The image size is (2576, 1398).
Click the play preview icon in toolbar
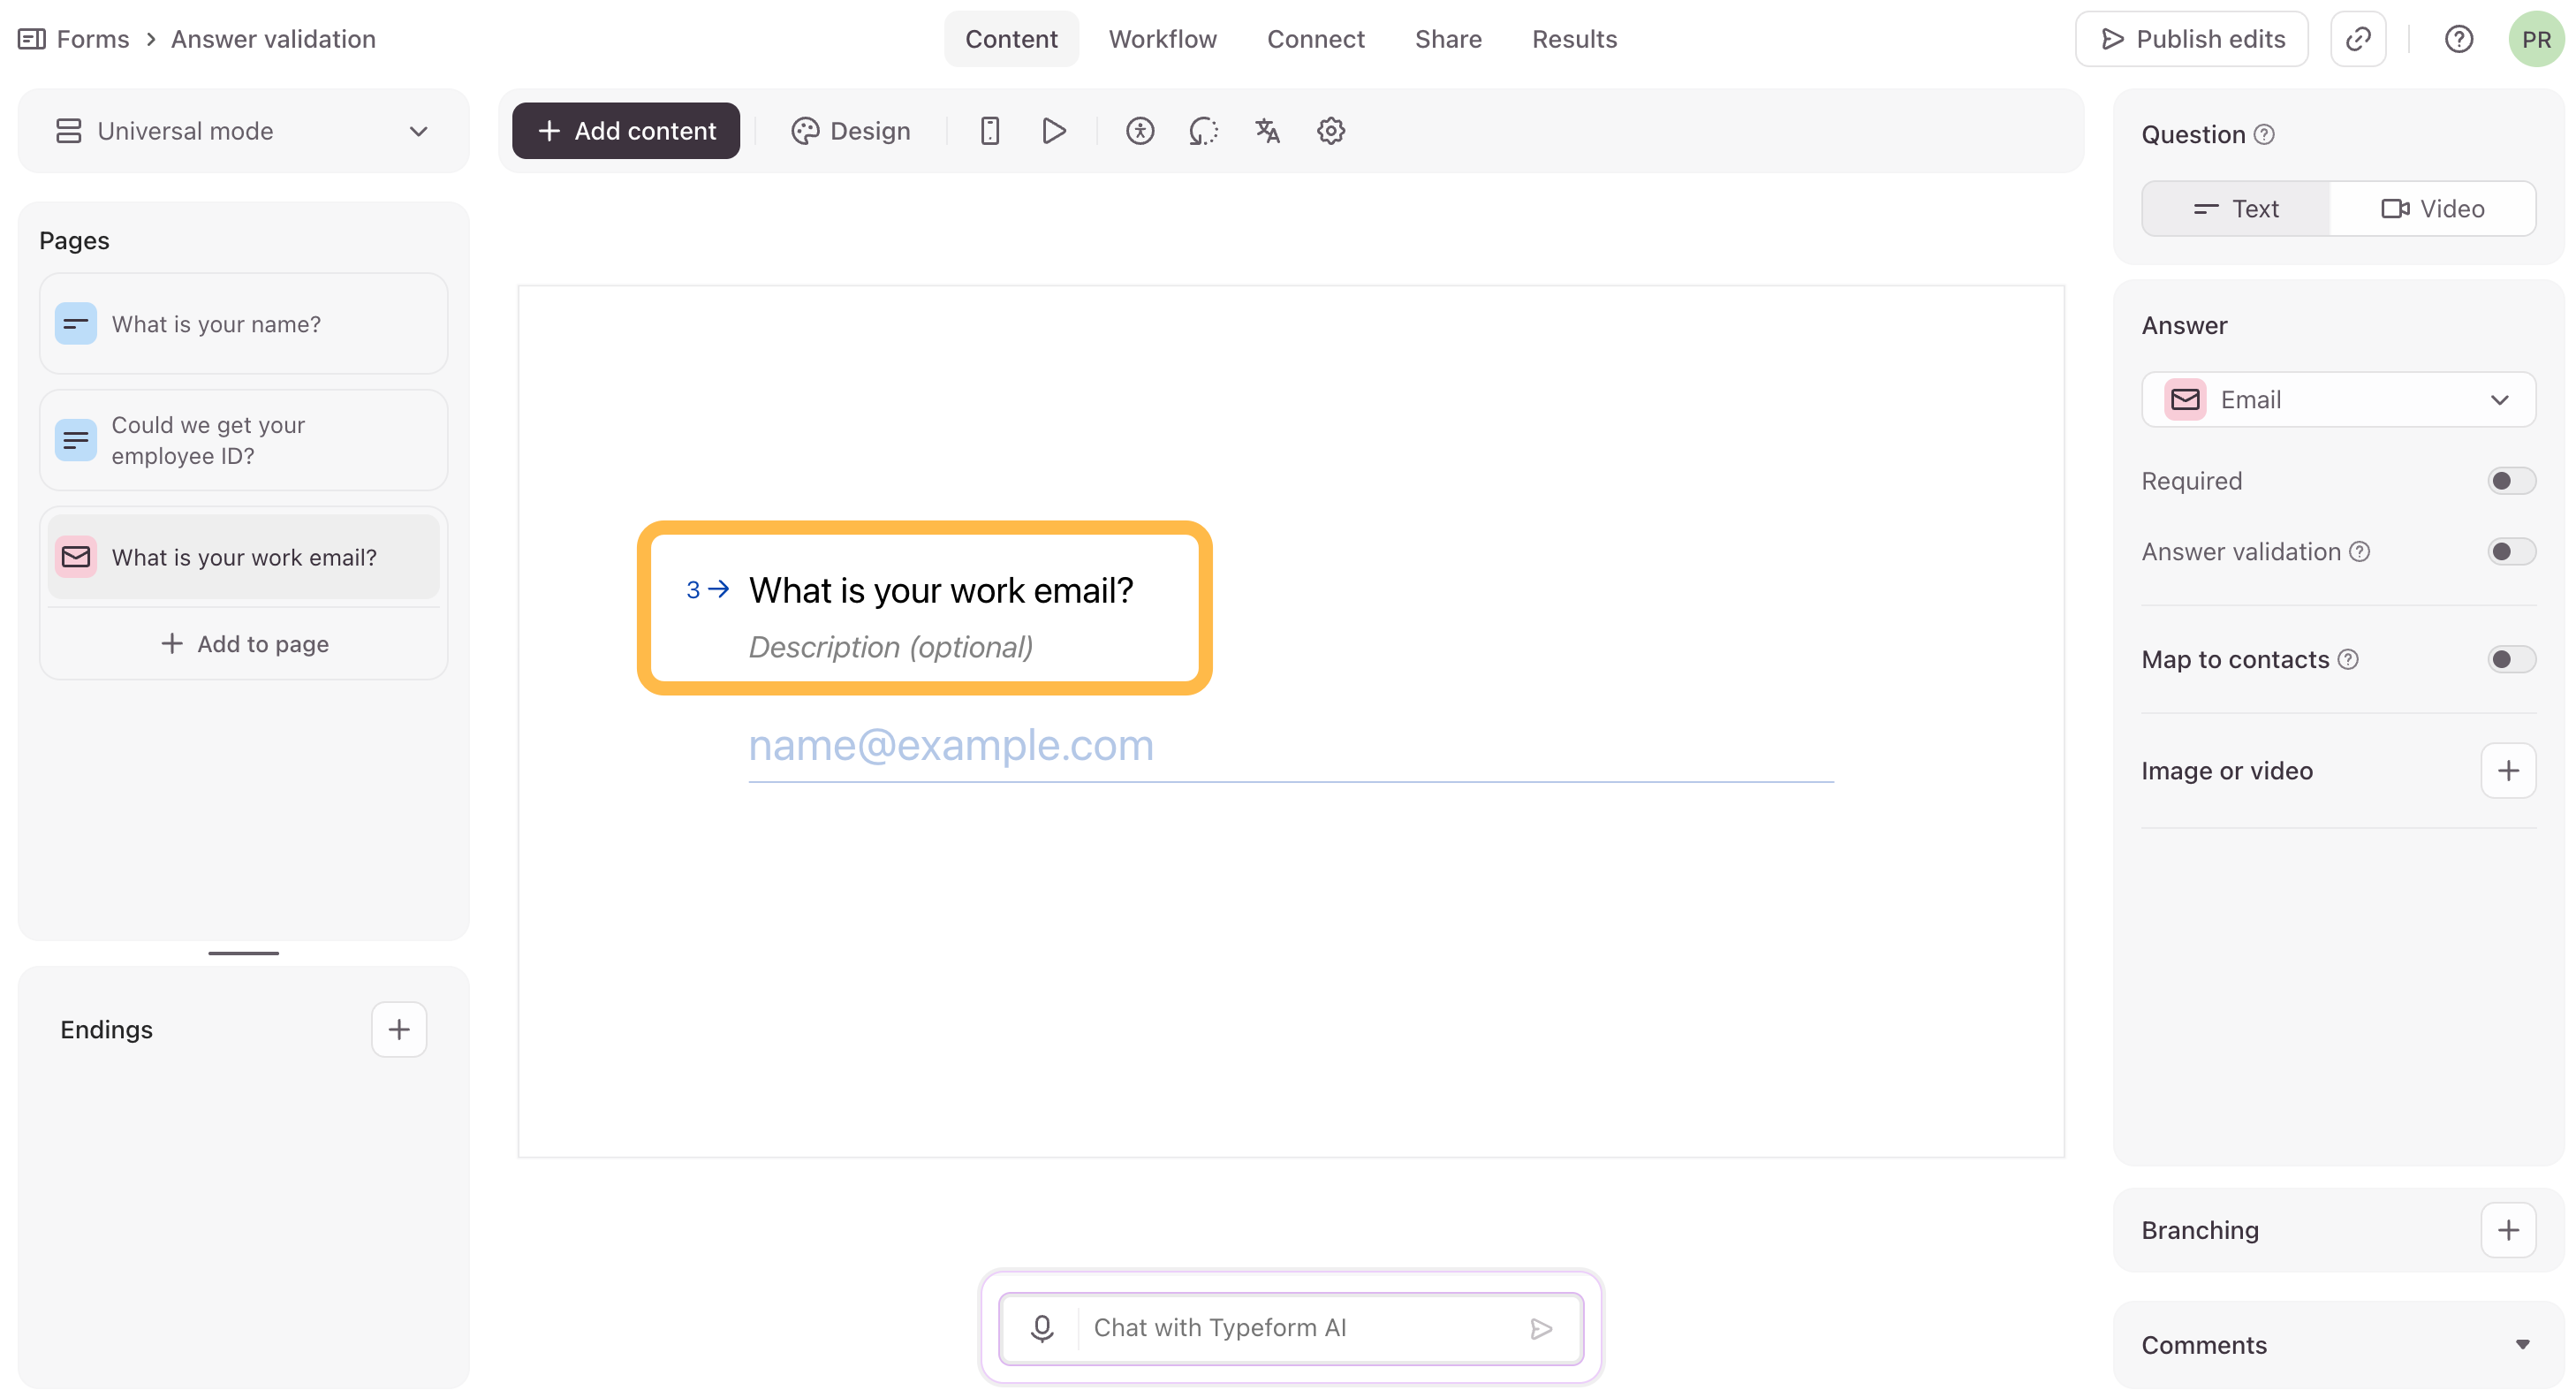(x=1053, y=131)
